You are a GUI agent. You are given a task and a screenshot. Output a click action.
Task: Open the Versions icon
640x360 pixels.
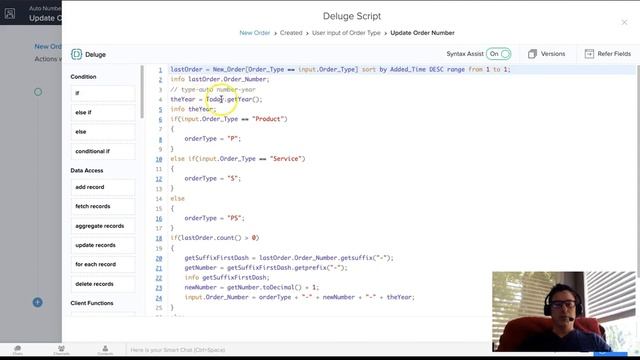(x=532, y=54)
